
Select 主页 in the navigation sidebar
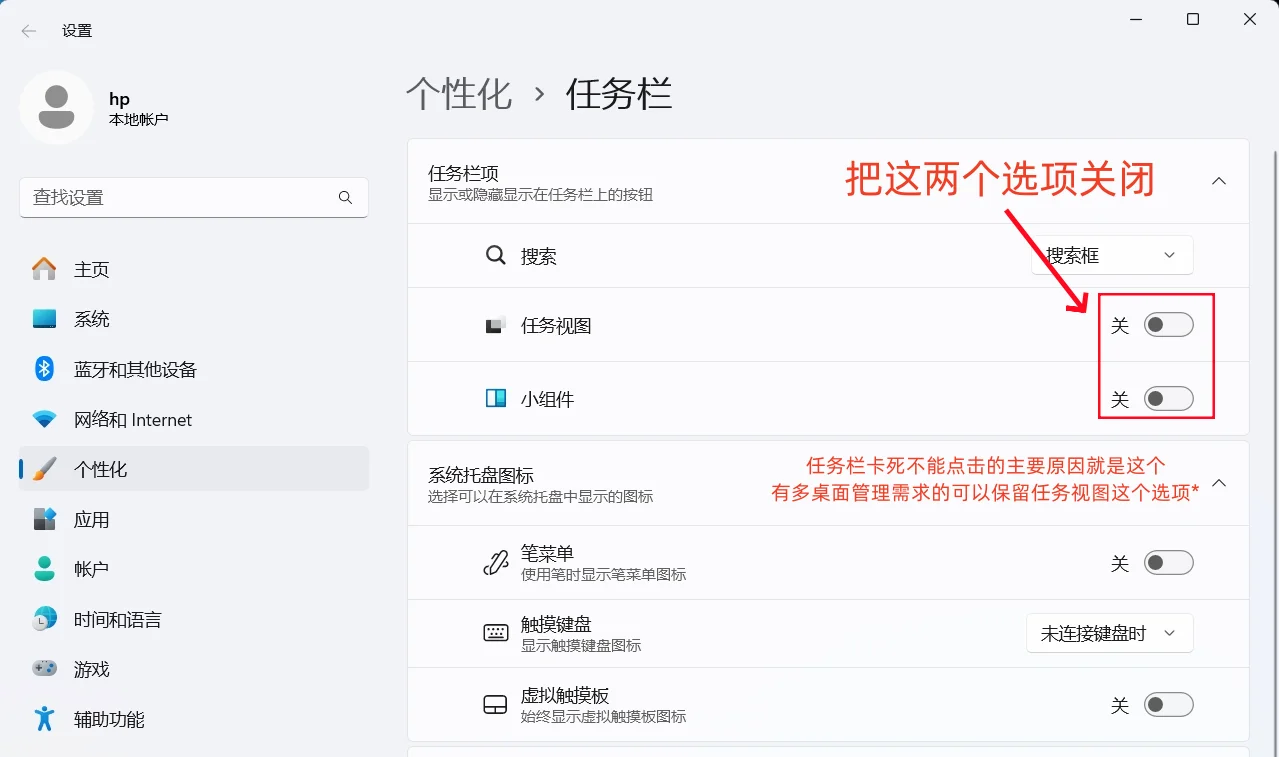pyautogui.click(x=92, y=268)
